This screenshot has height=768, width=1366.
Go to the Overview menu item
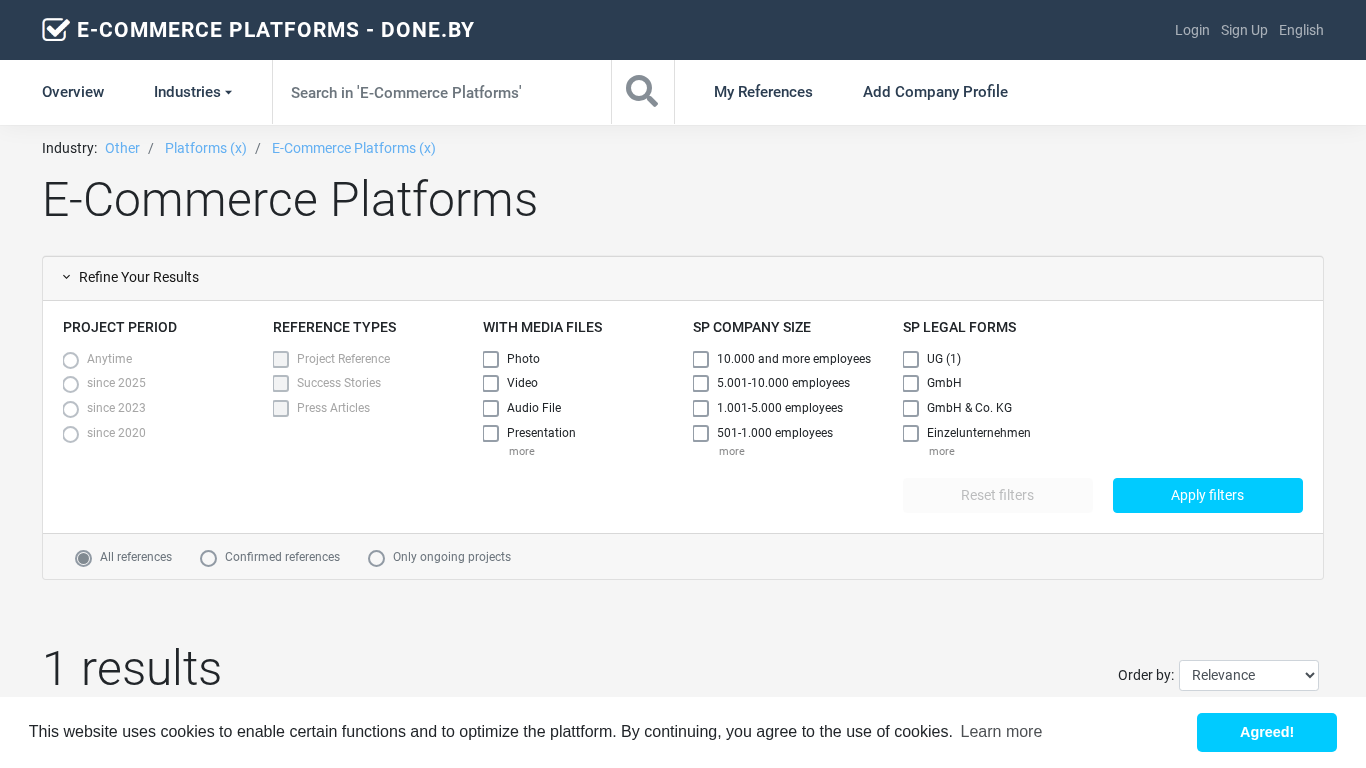73,92
